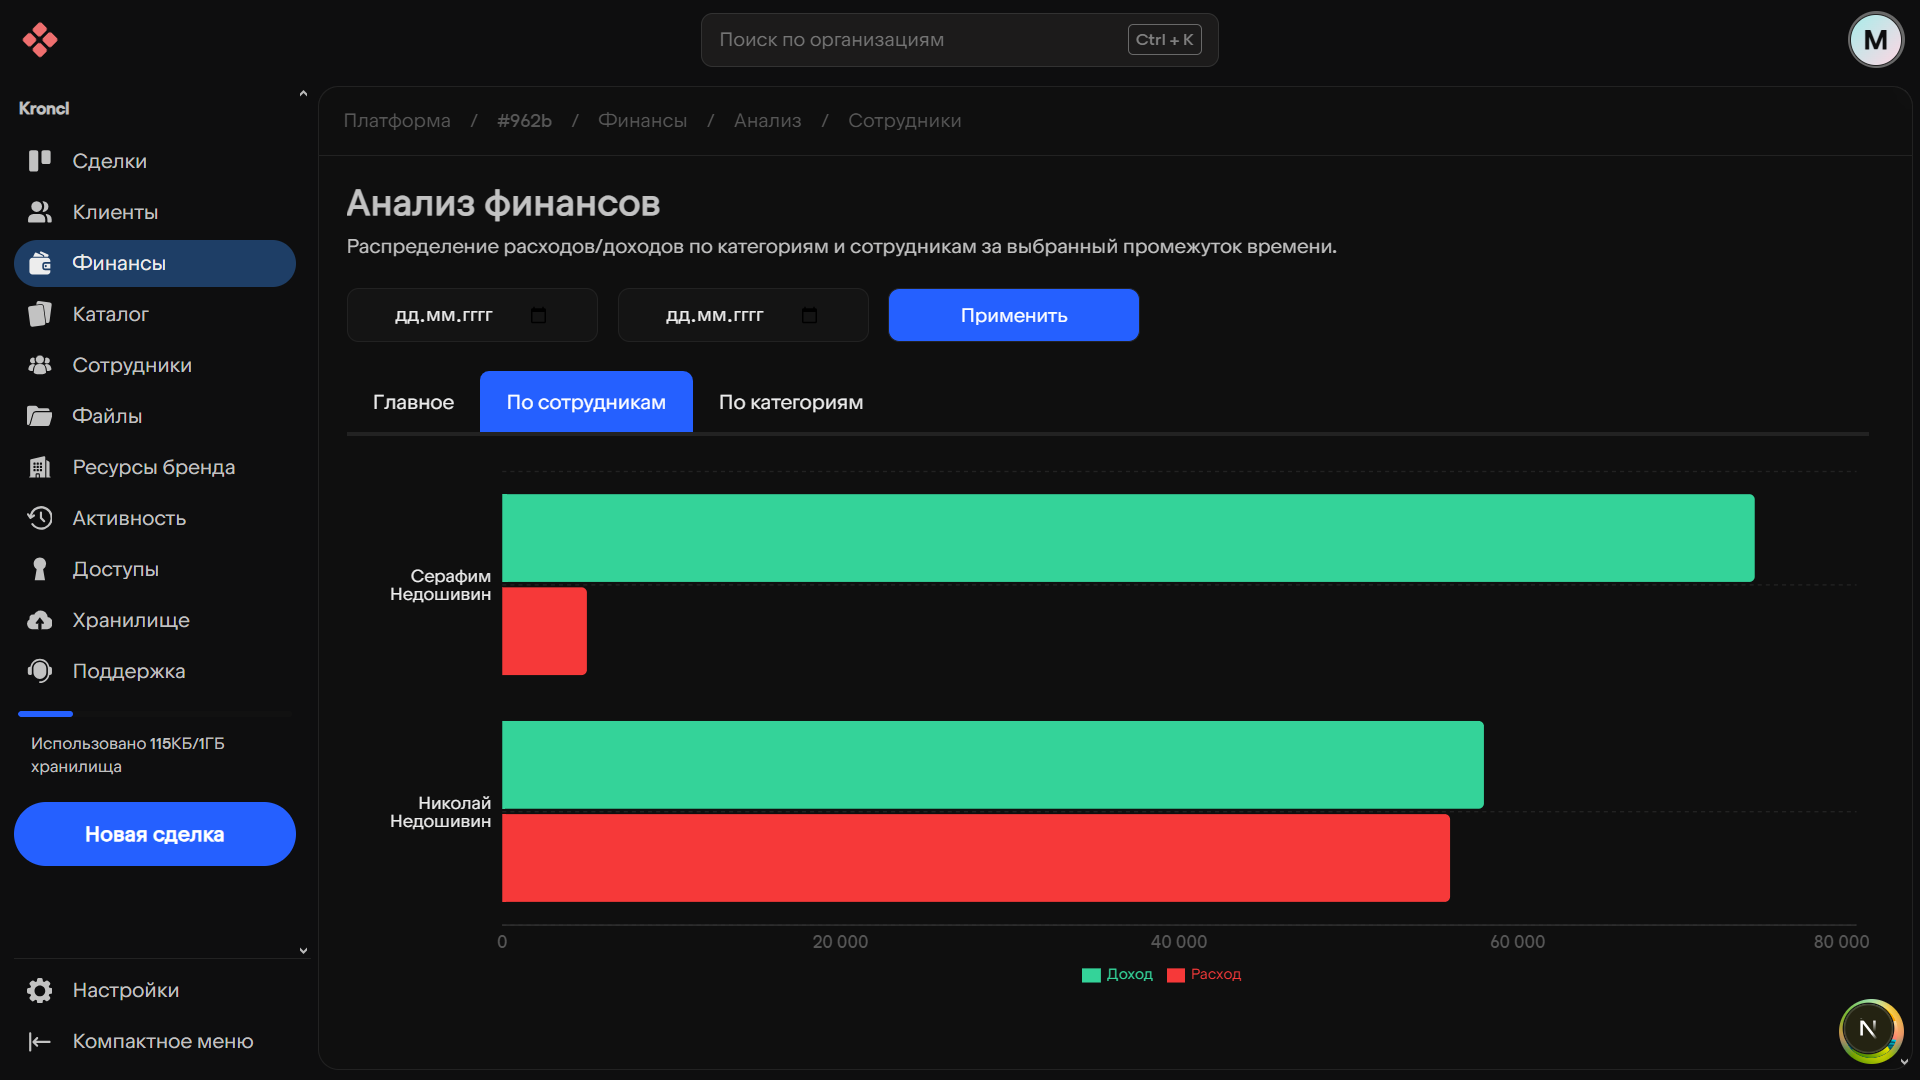The width and height of the screenshot is (1920, 1080).
Task: Open Хранилище cloud upload icon
Action: [40, 620]
